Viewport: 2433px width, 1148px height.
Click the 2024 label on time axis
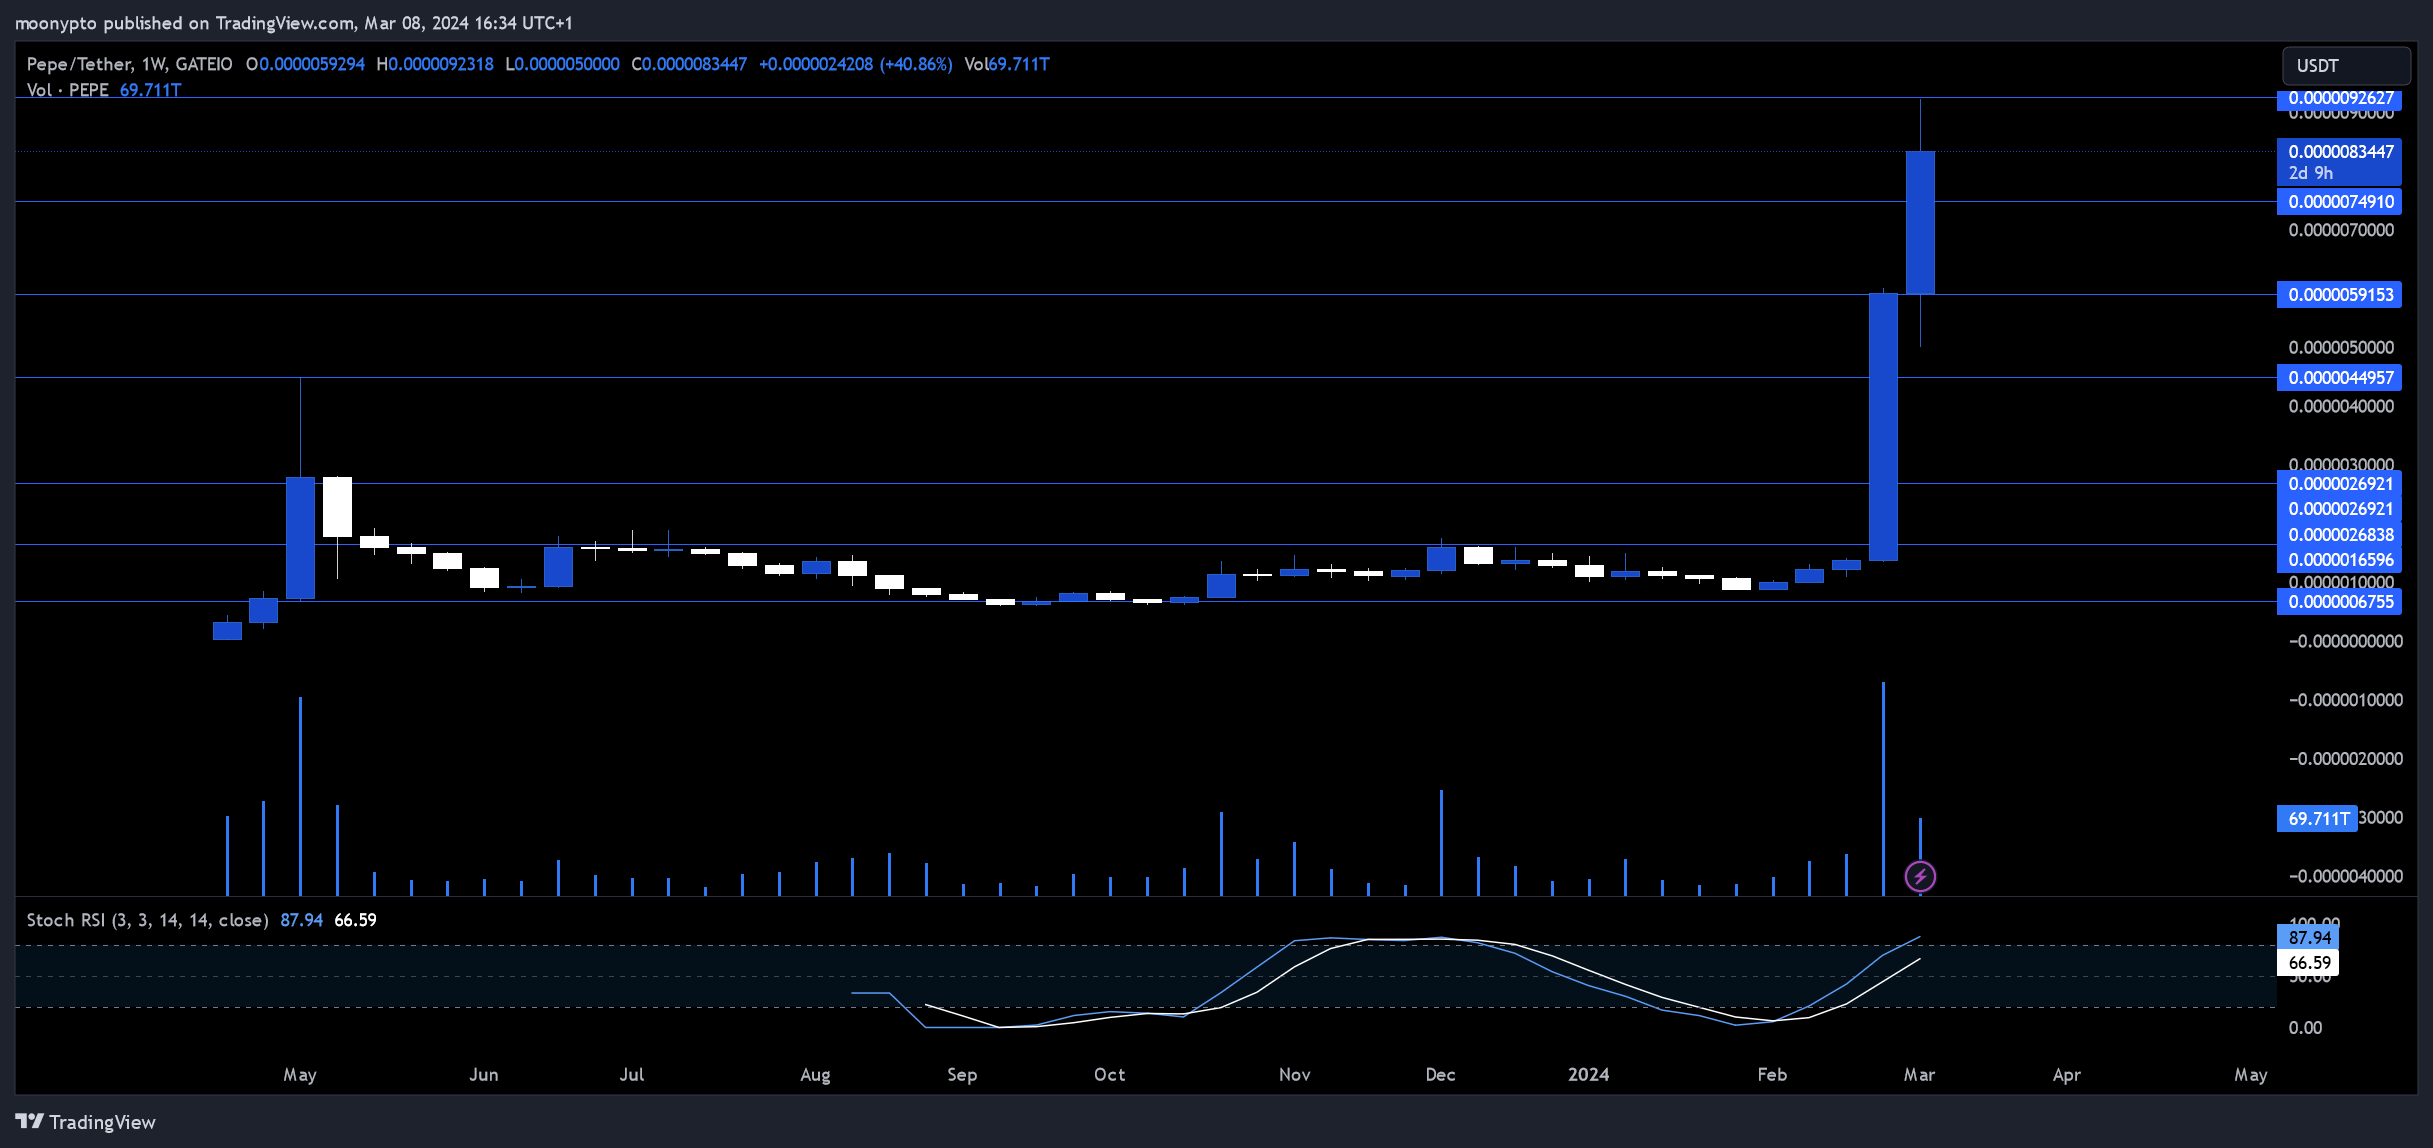pyautogui.click(x=1588, y=1075)
